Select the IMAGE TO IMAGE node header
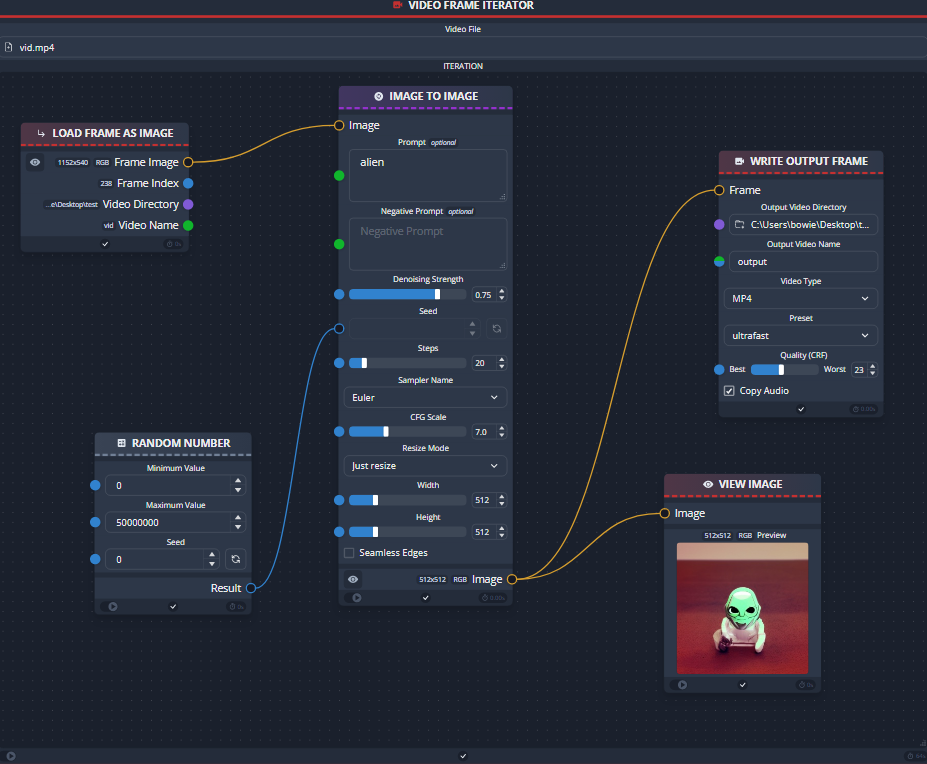Screen dimensions: 927x764 (x=425, y=96)
